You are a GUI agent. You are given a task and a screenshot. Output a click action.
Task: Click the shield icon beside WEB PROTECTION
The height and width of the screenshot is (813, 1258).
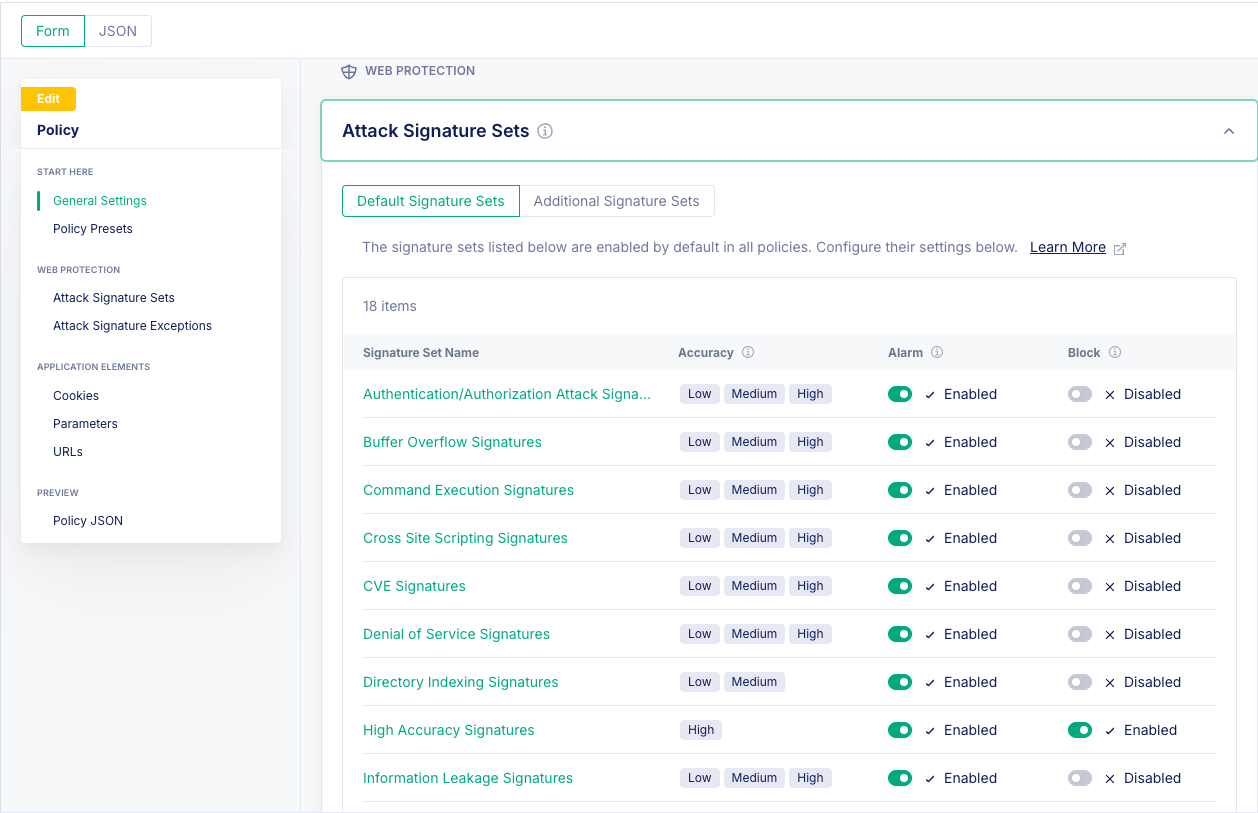(x=348, y=71)
